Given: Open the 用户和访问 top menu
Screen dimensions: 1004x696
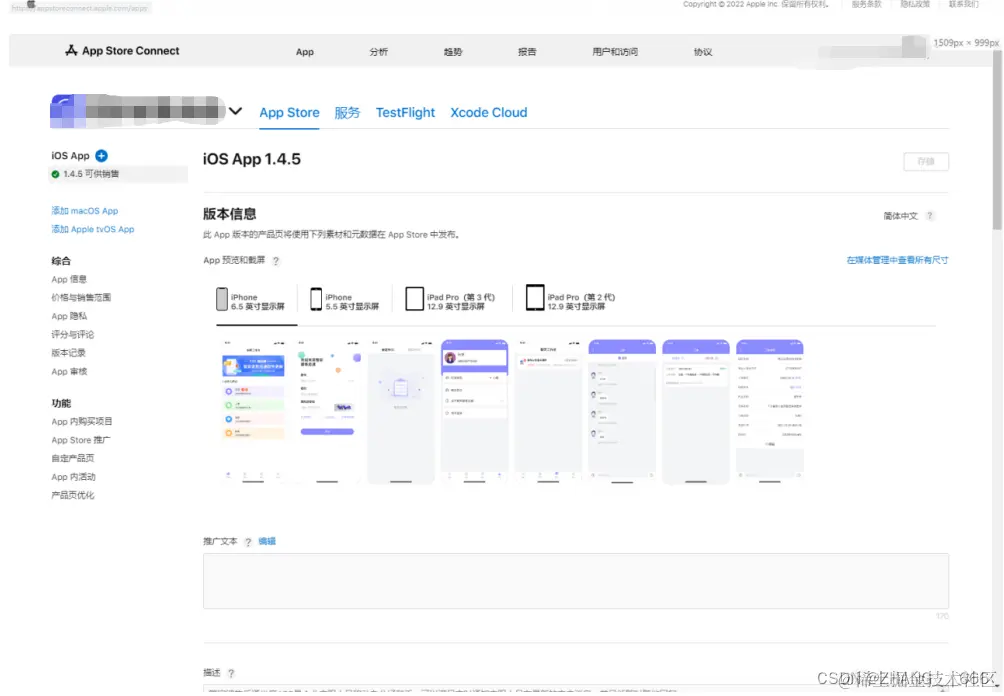Looking at the screenshot, I should click(615, 52).
